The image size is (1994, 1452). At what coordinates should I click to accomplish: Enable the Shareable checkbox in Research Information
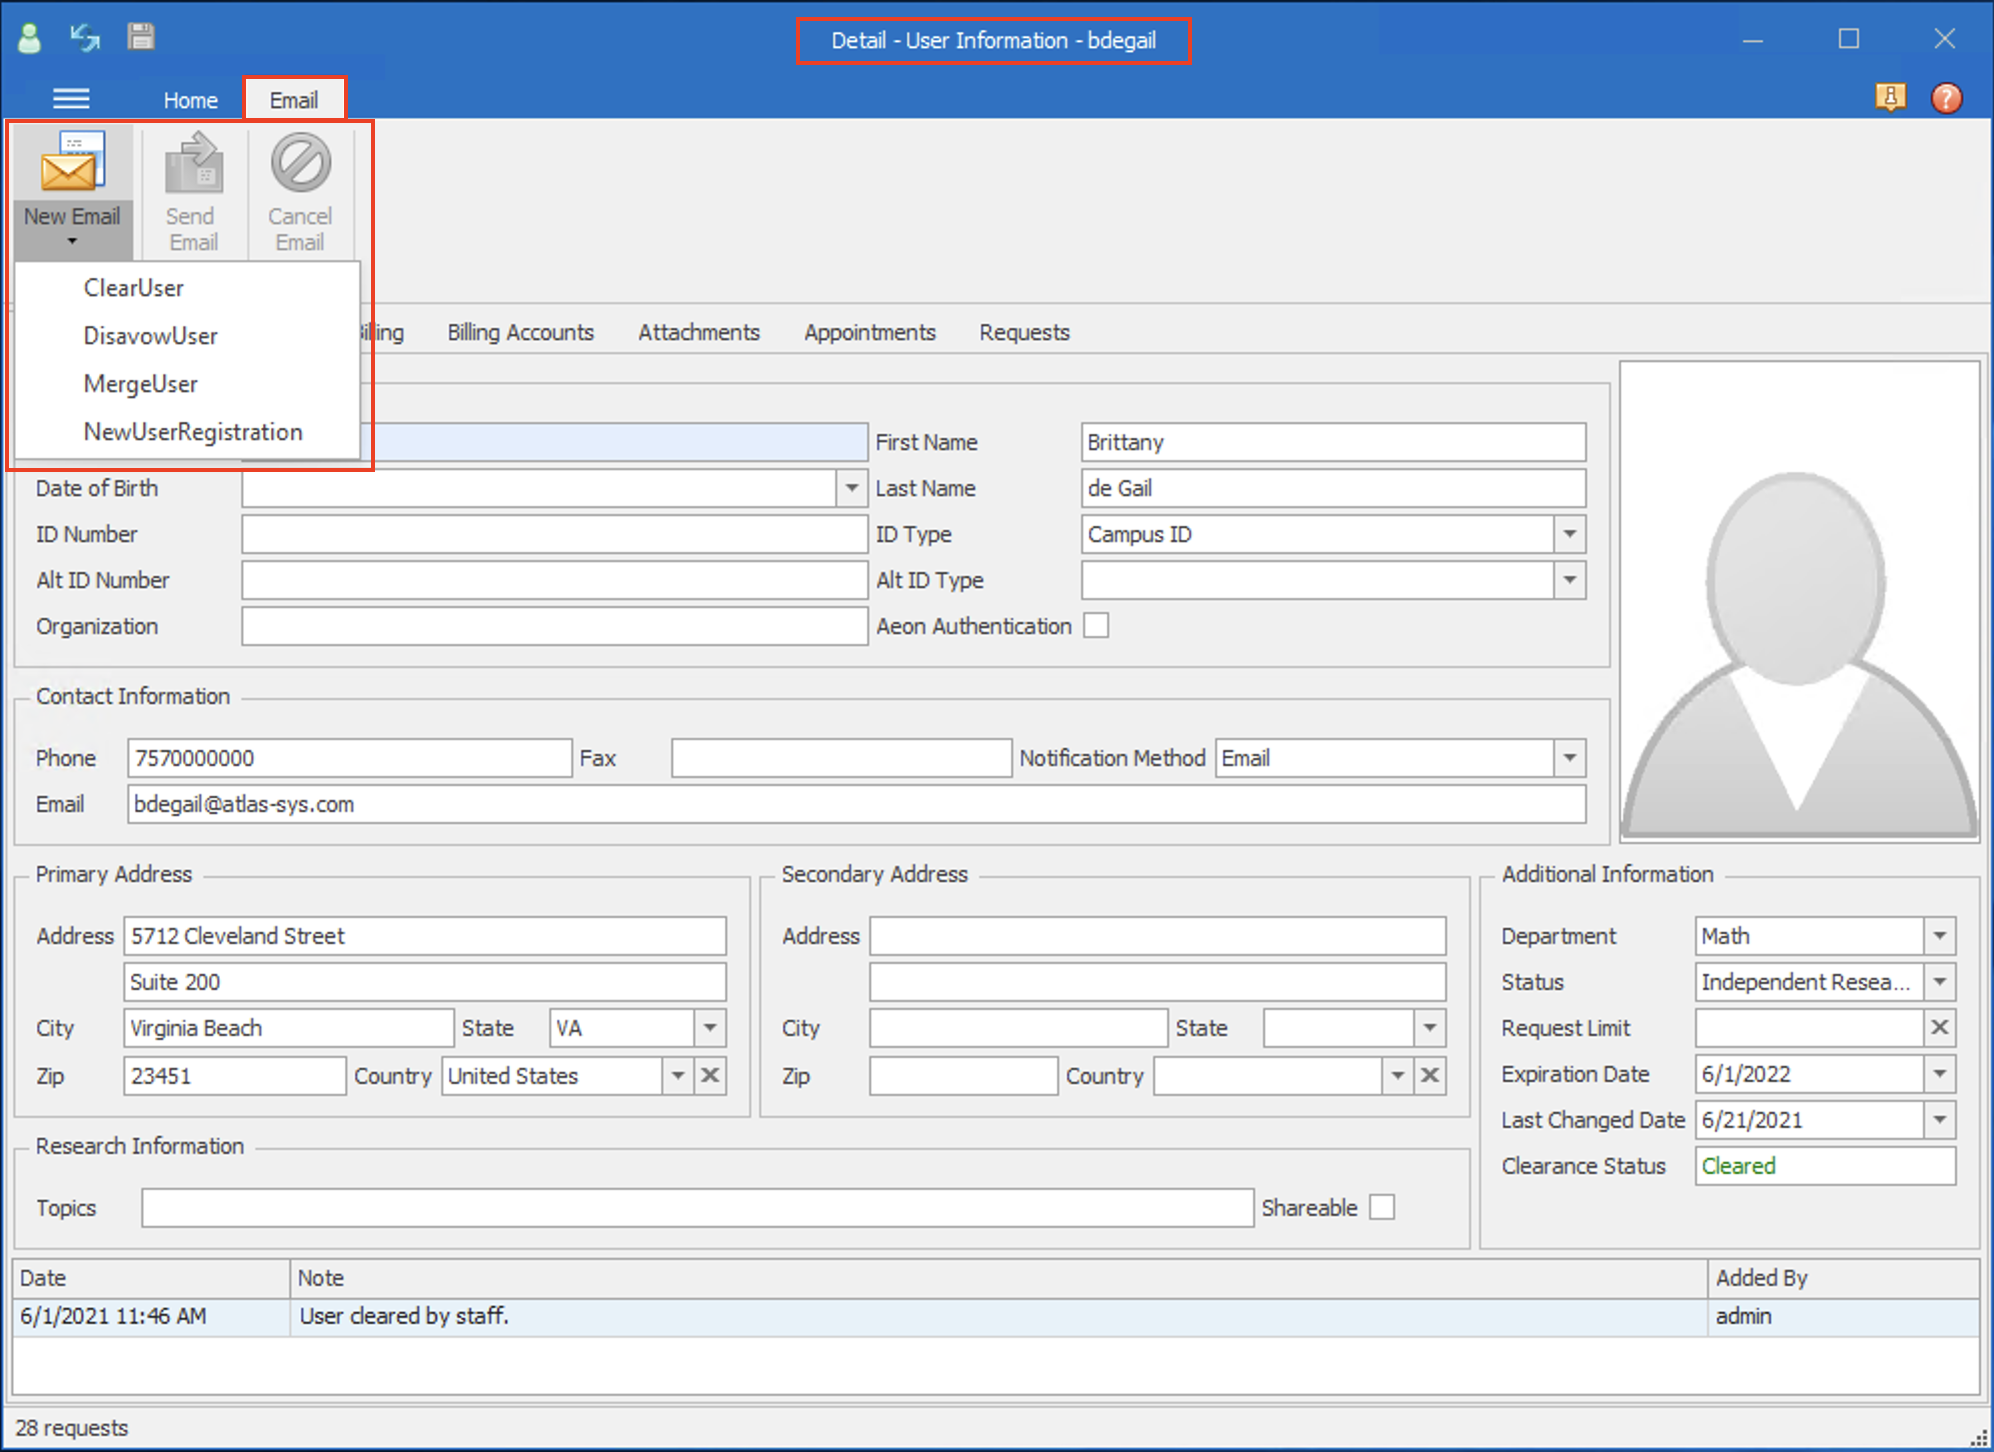point(1383,1208)
